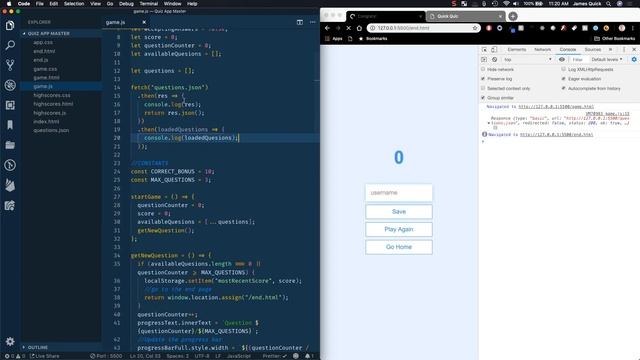Viewport: 640px width, 360px height.
Task: Open the Search view in activity bar
Action: [x=10, y=45]
